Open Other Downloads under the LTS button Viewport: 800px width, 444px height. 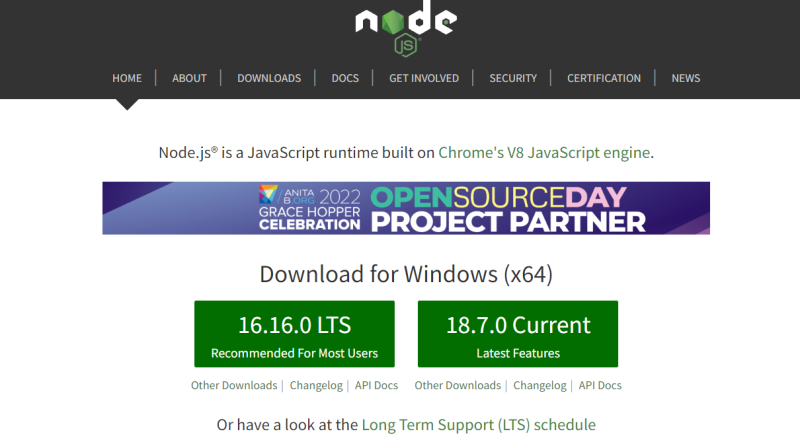click(234, 386)
